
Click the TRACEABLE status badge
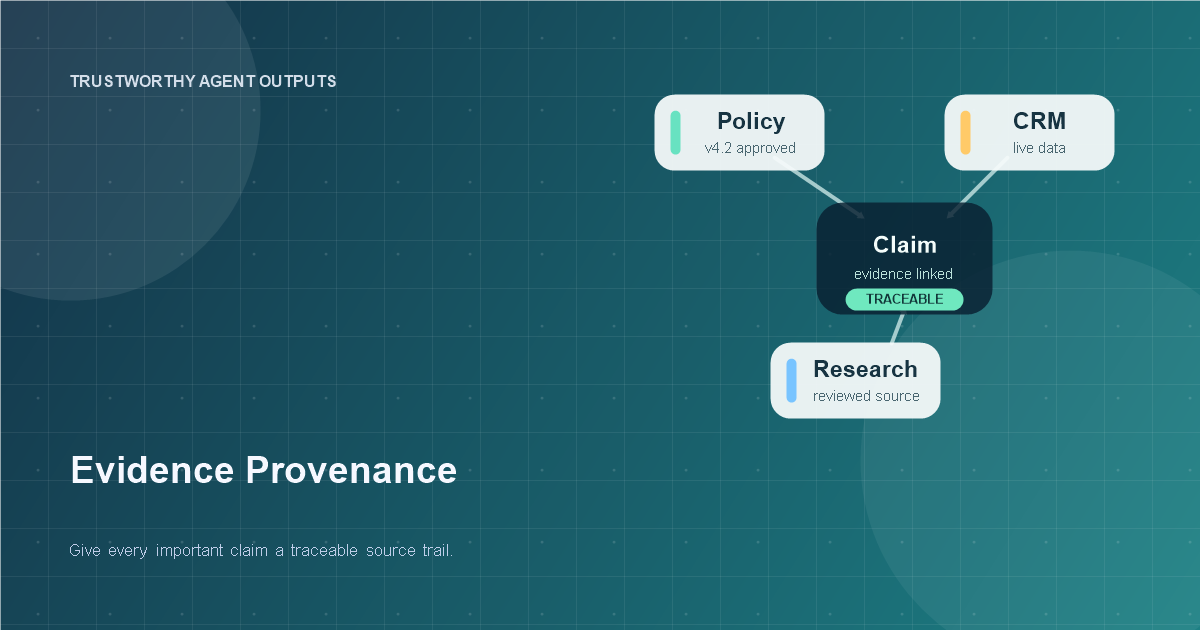tap(904, 299)
